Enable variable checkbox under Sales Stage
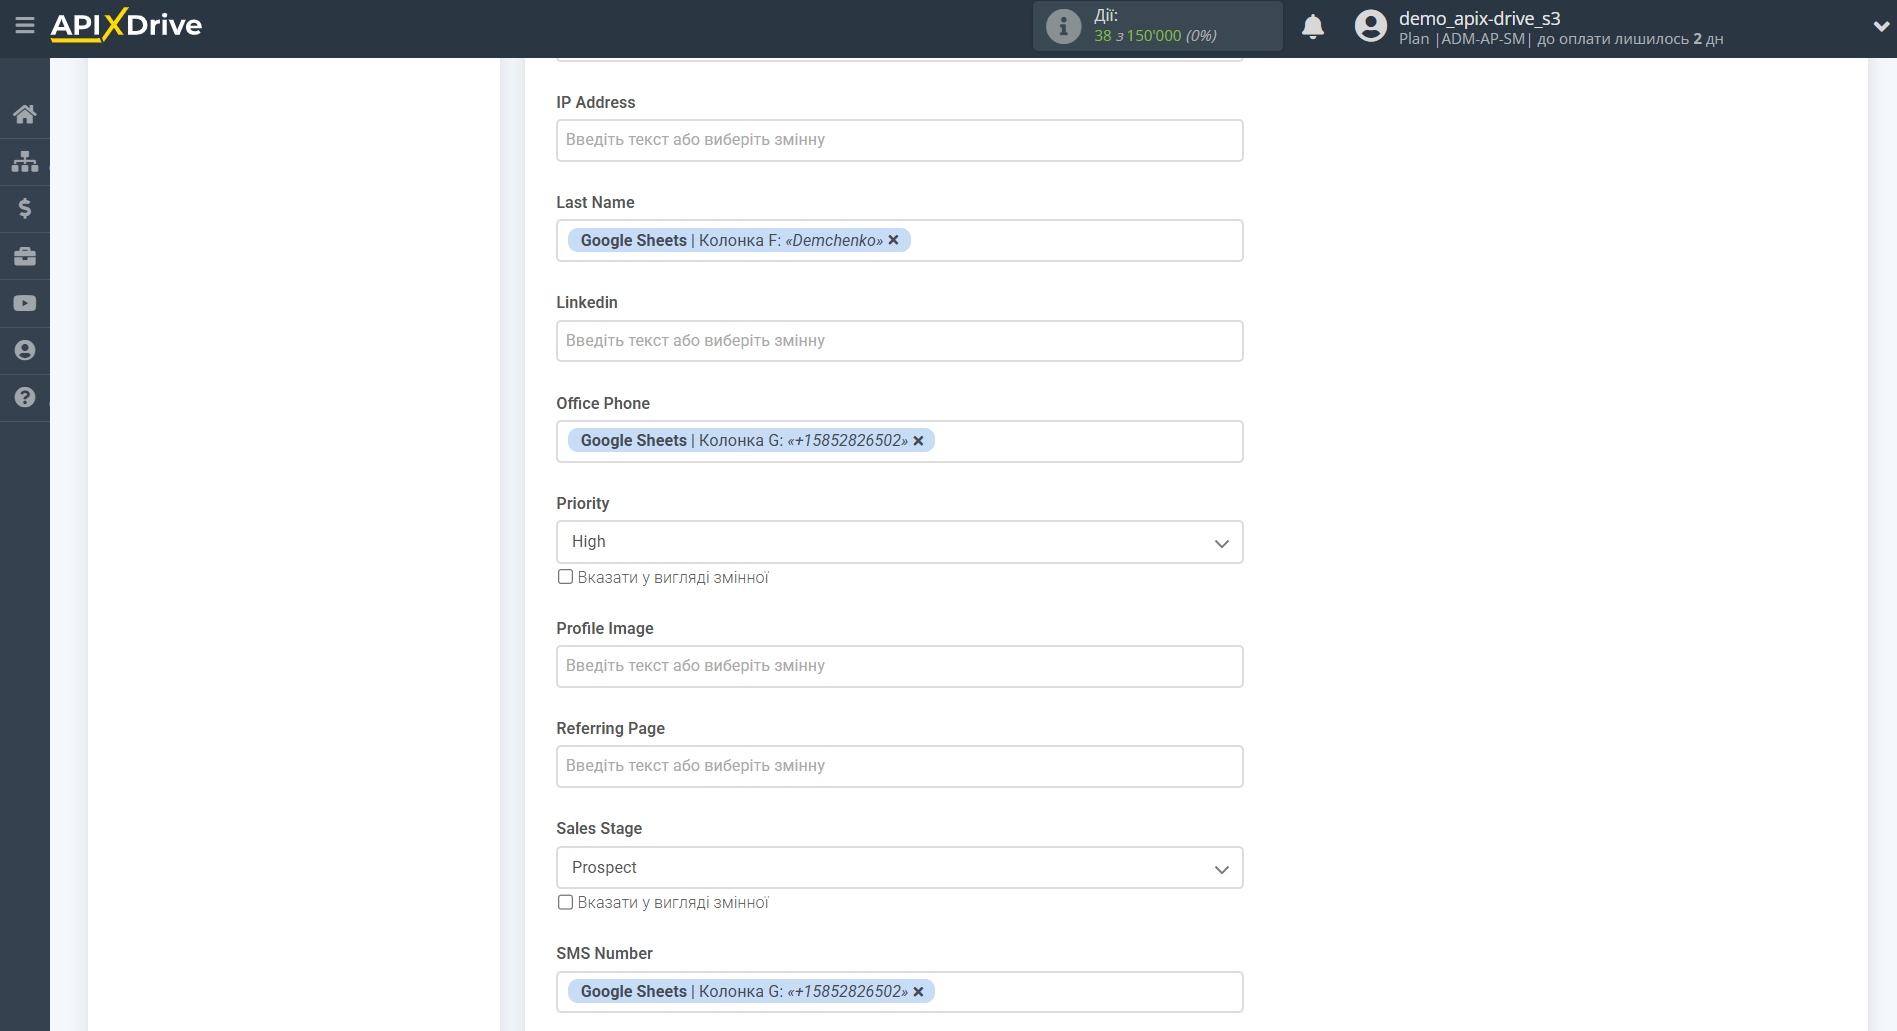Image resolution: width=1897 pixels, height=1031 pixels. 566,902
